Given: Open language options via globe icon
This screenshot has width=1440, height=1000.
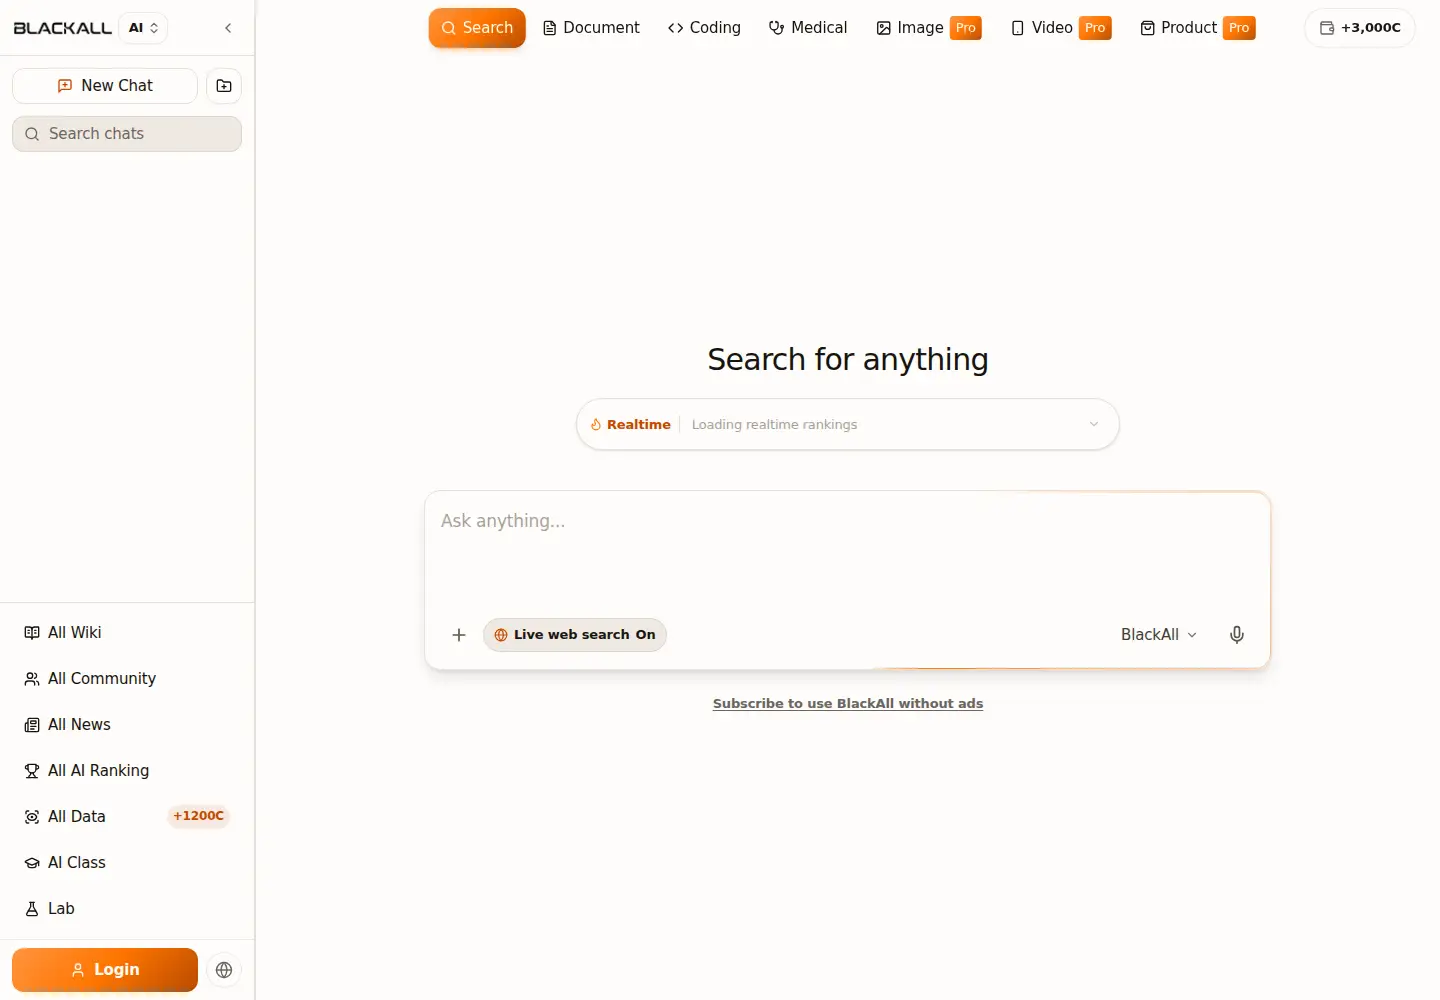Looking at the screenshot, I should pyautogui.click(x=224, y=970).
